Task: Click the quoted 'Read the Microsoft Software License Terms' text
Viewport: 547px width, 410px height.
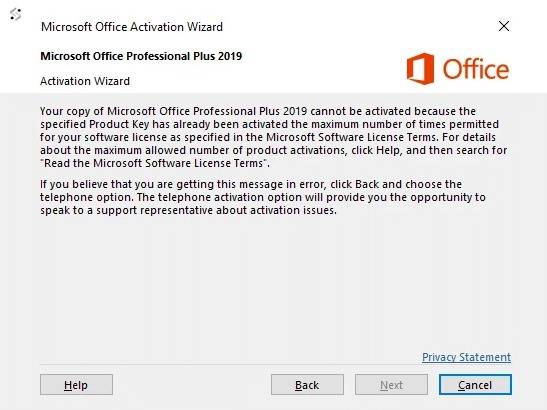Action: [155, 163]
